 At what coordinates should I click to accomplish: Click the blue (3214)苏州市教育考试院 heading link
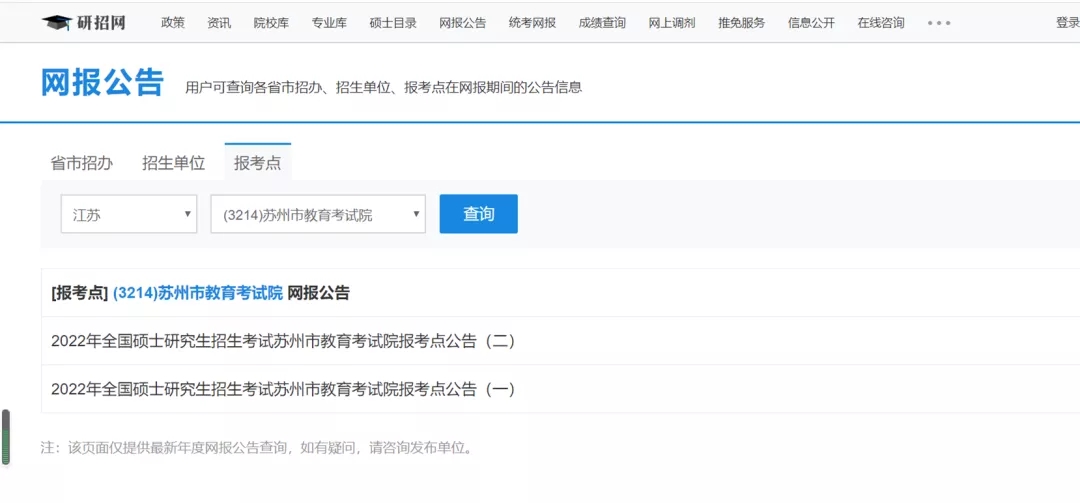(198, 293)
